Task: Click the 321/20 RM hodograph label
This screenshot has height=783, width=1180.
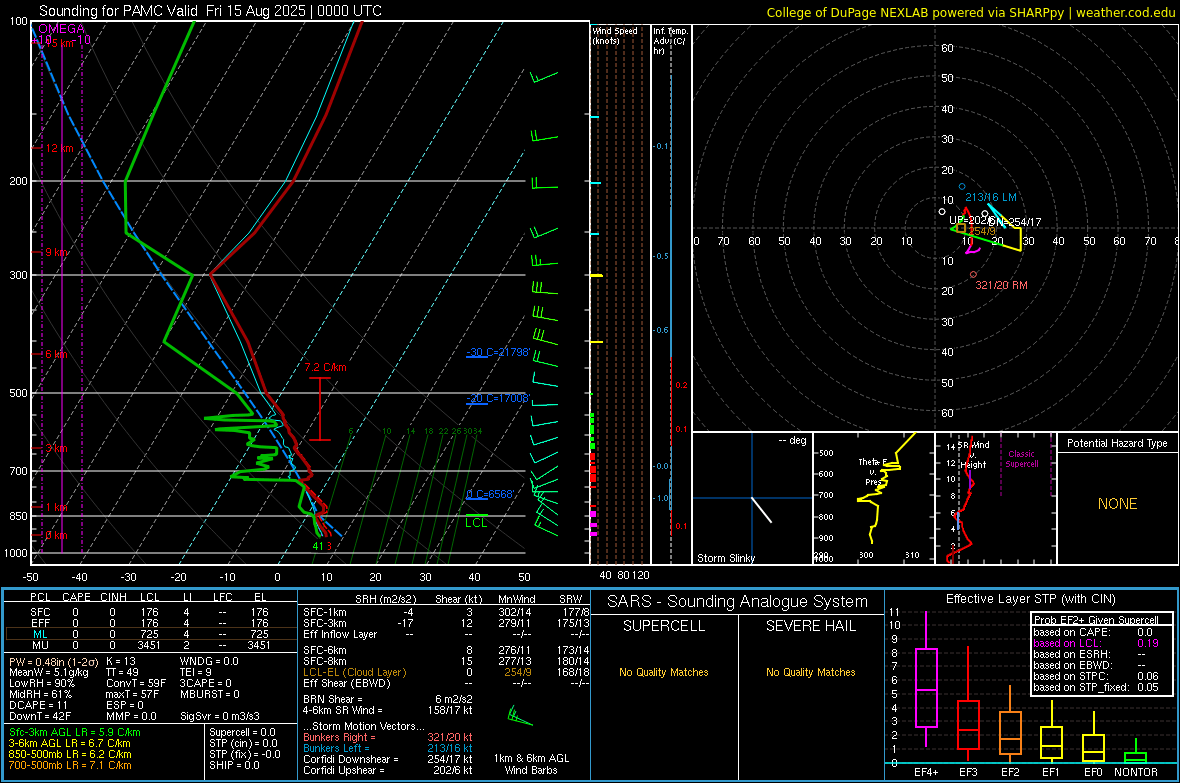Action: click(x=1002, y=285)
